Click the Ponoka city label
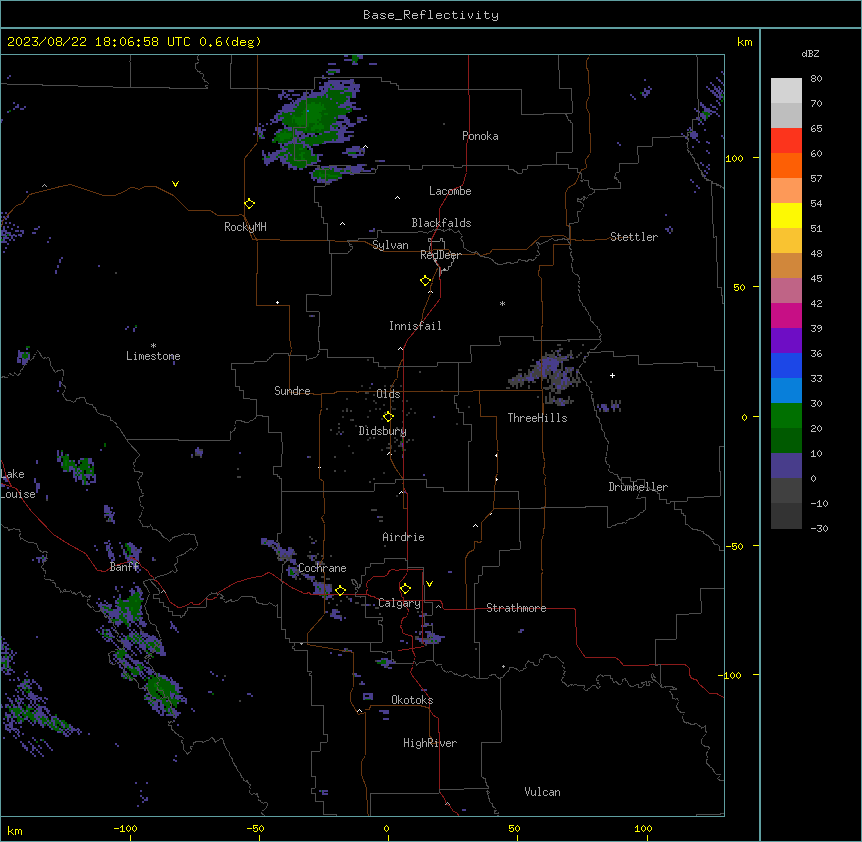This screenshot has height=842, width=862. (x=480, y=136)
